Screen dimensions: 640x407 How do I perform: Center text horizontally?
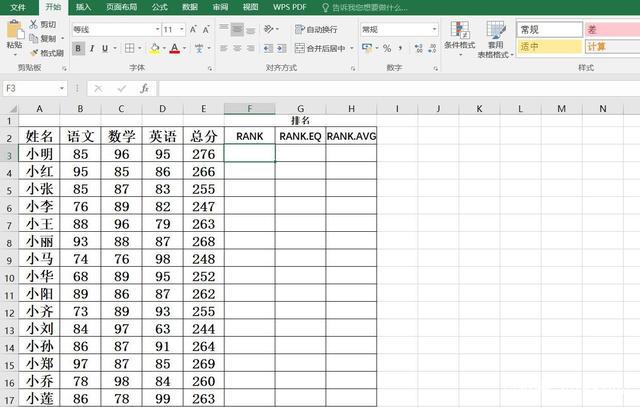[x=237, y=48]
